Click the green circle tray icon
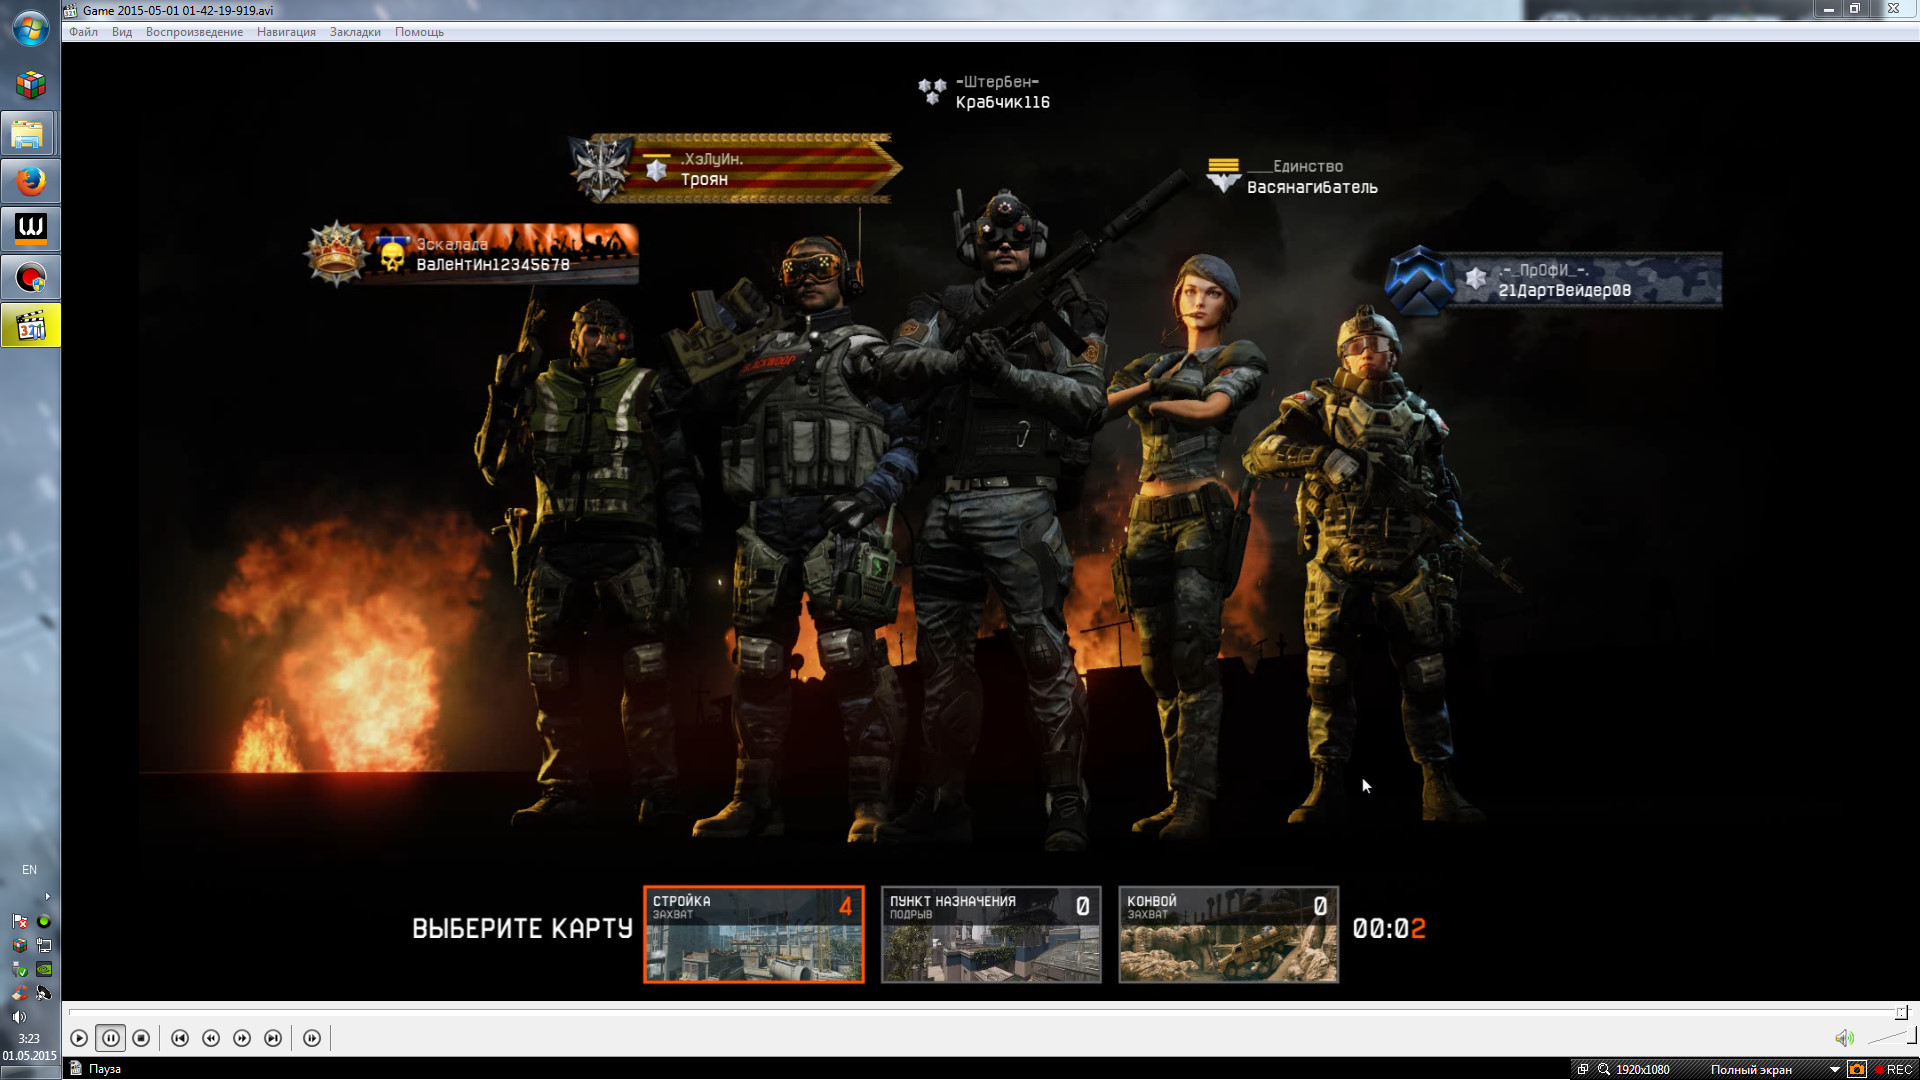 coord(43,921)
